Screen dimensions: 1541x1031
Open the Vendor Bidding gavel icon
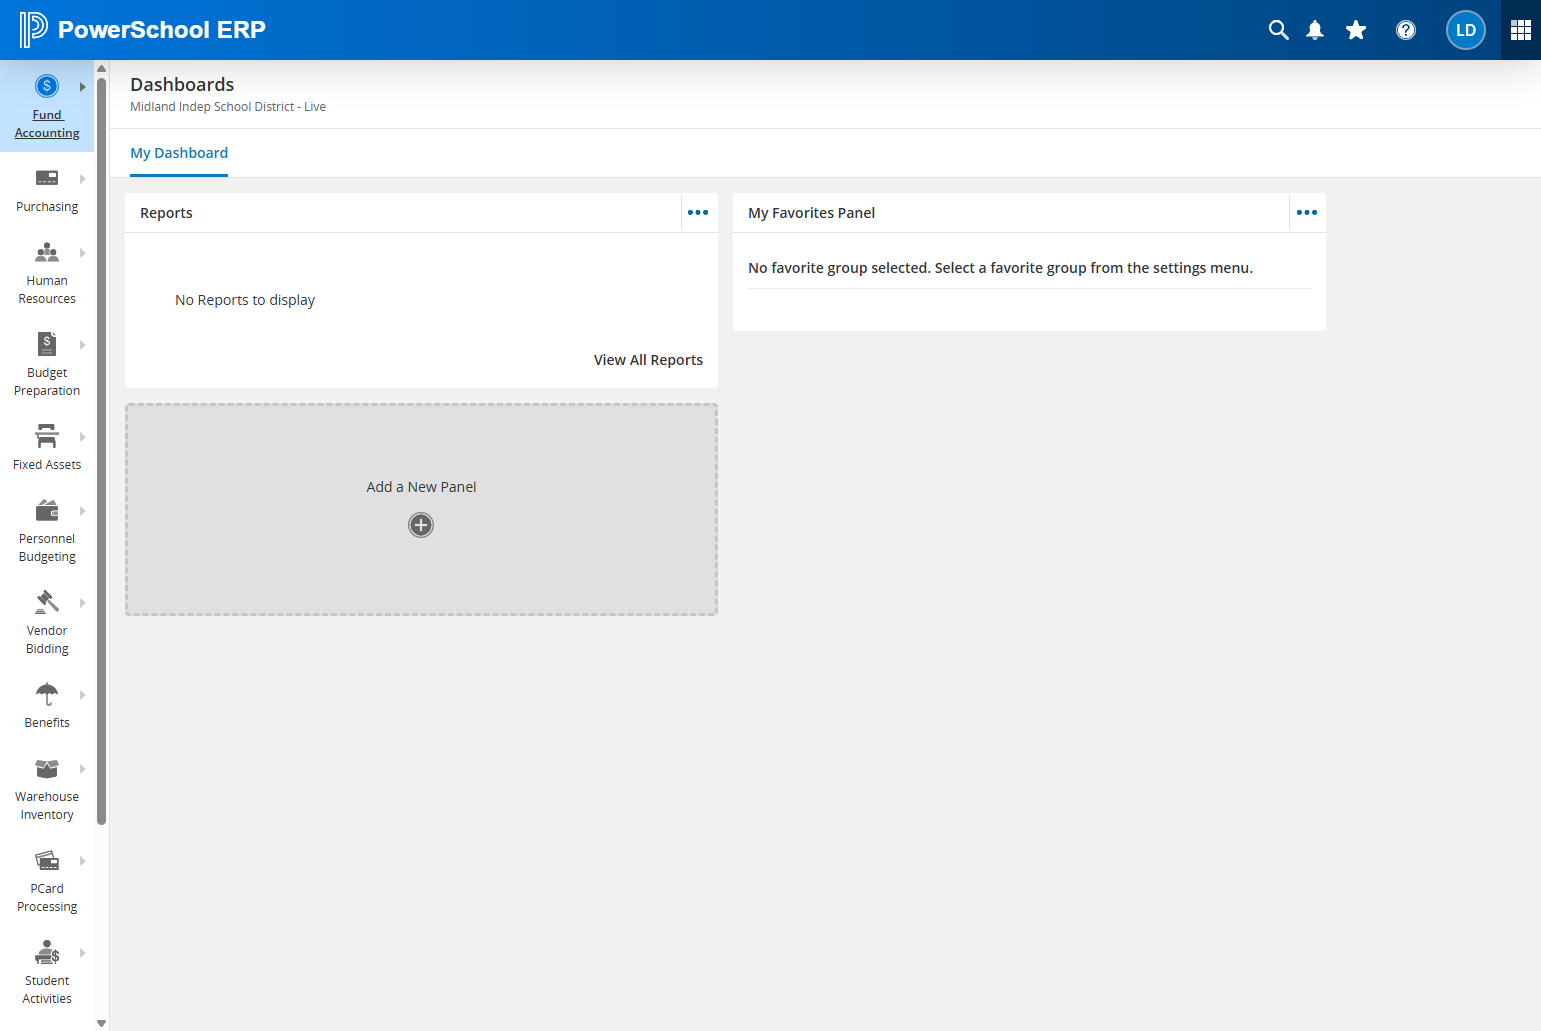click(x=47, y=602)
